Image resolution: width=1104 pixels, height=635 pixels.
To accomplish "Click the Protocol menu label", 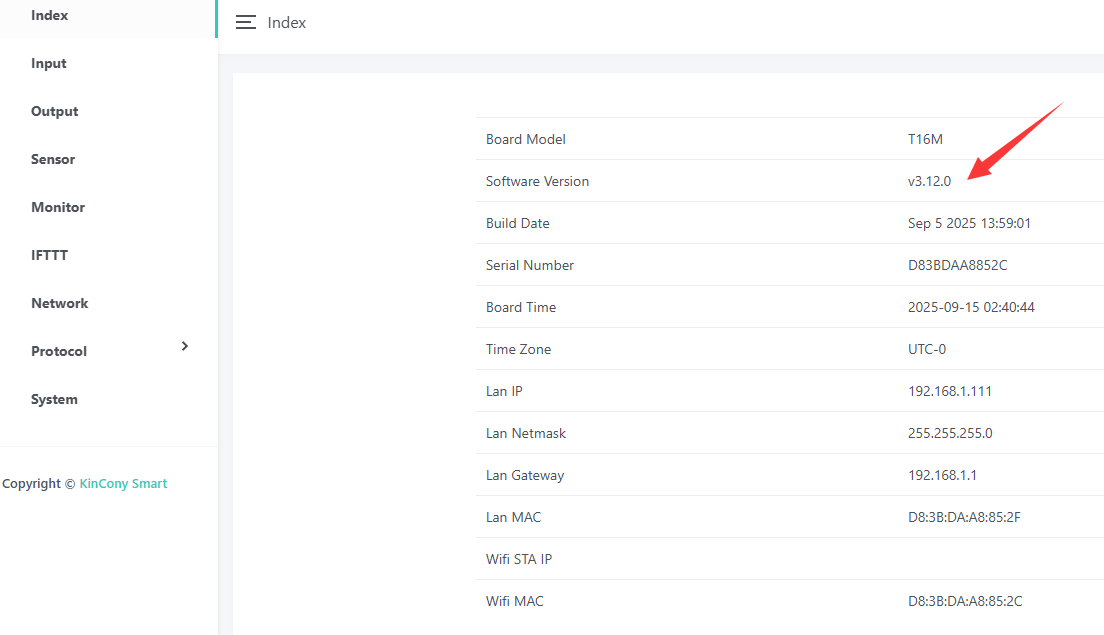I will point(58,352).
